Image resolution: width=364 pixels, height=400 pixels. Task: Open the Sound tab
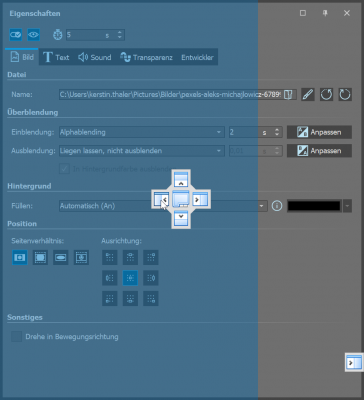(x=95, y=57)
